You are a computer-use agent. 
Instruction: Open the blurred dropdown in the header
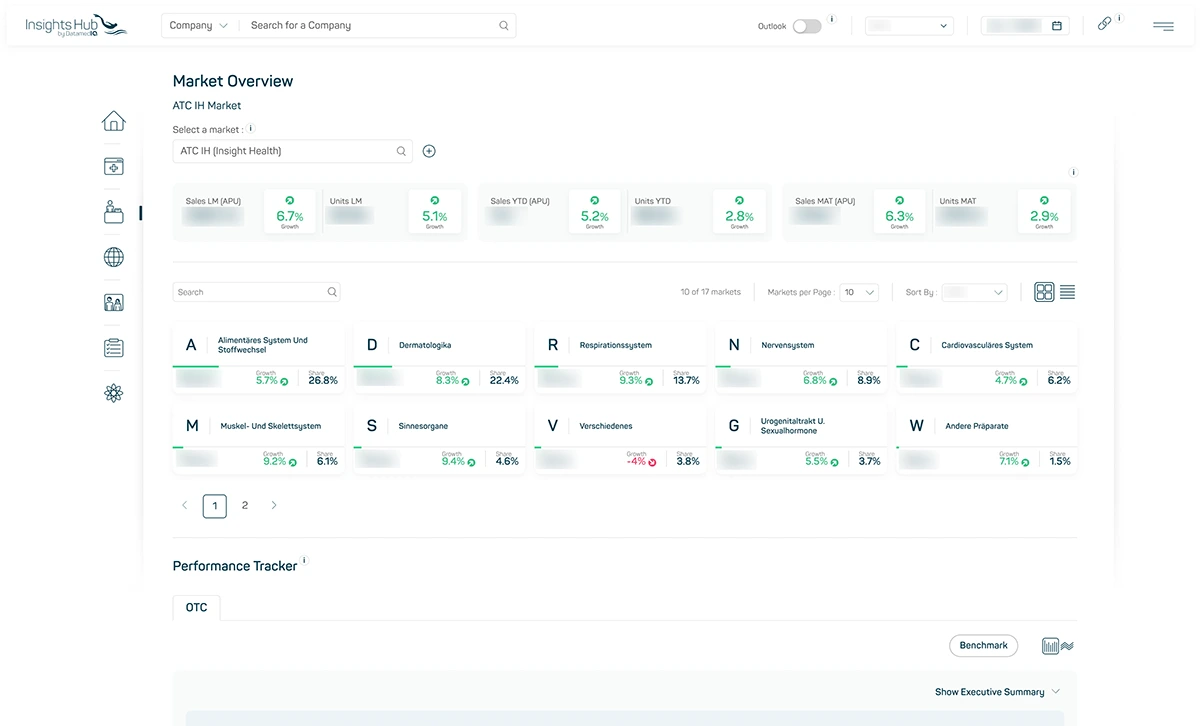pos(909,26)
